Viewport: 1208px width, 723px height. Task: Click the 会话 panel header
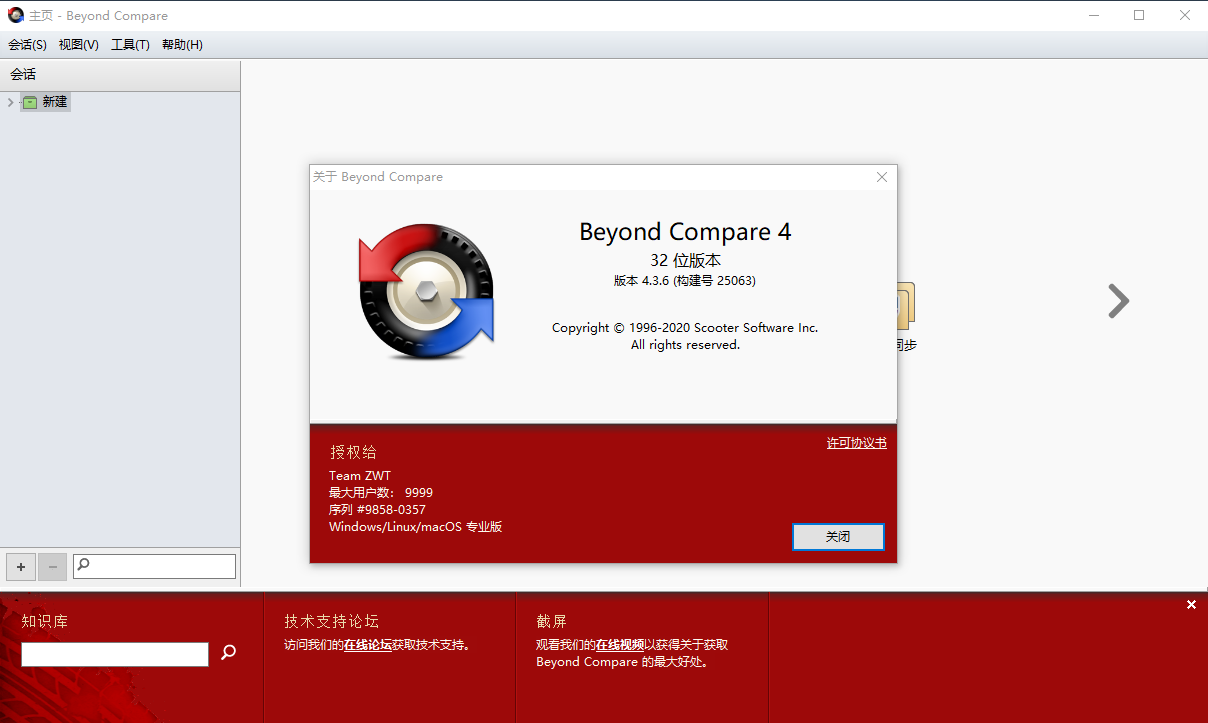click(120, 74)
